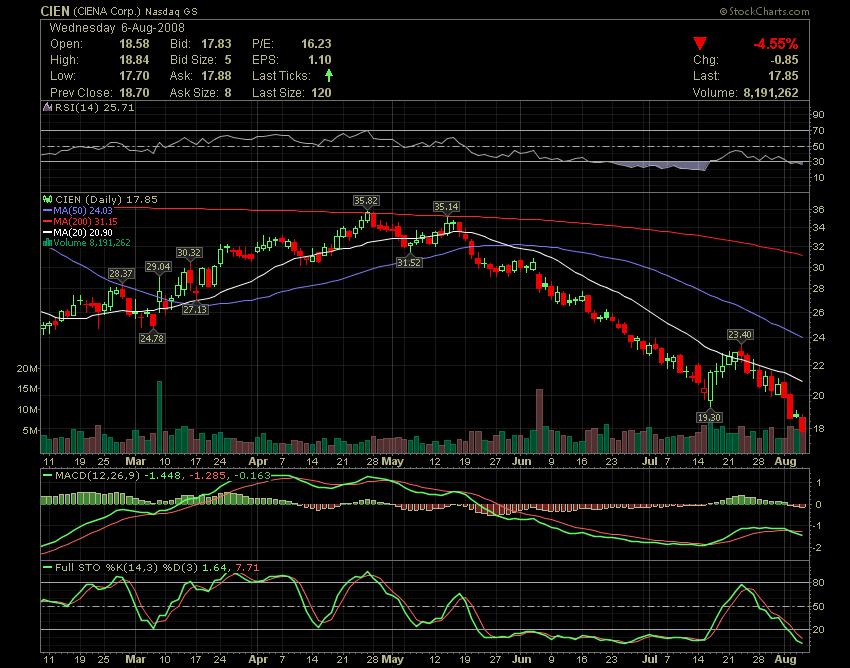Viewport: 850px width, 668px height.
Task: Click the 15M volume axis label
Action: point(27,389)
